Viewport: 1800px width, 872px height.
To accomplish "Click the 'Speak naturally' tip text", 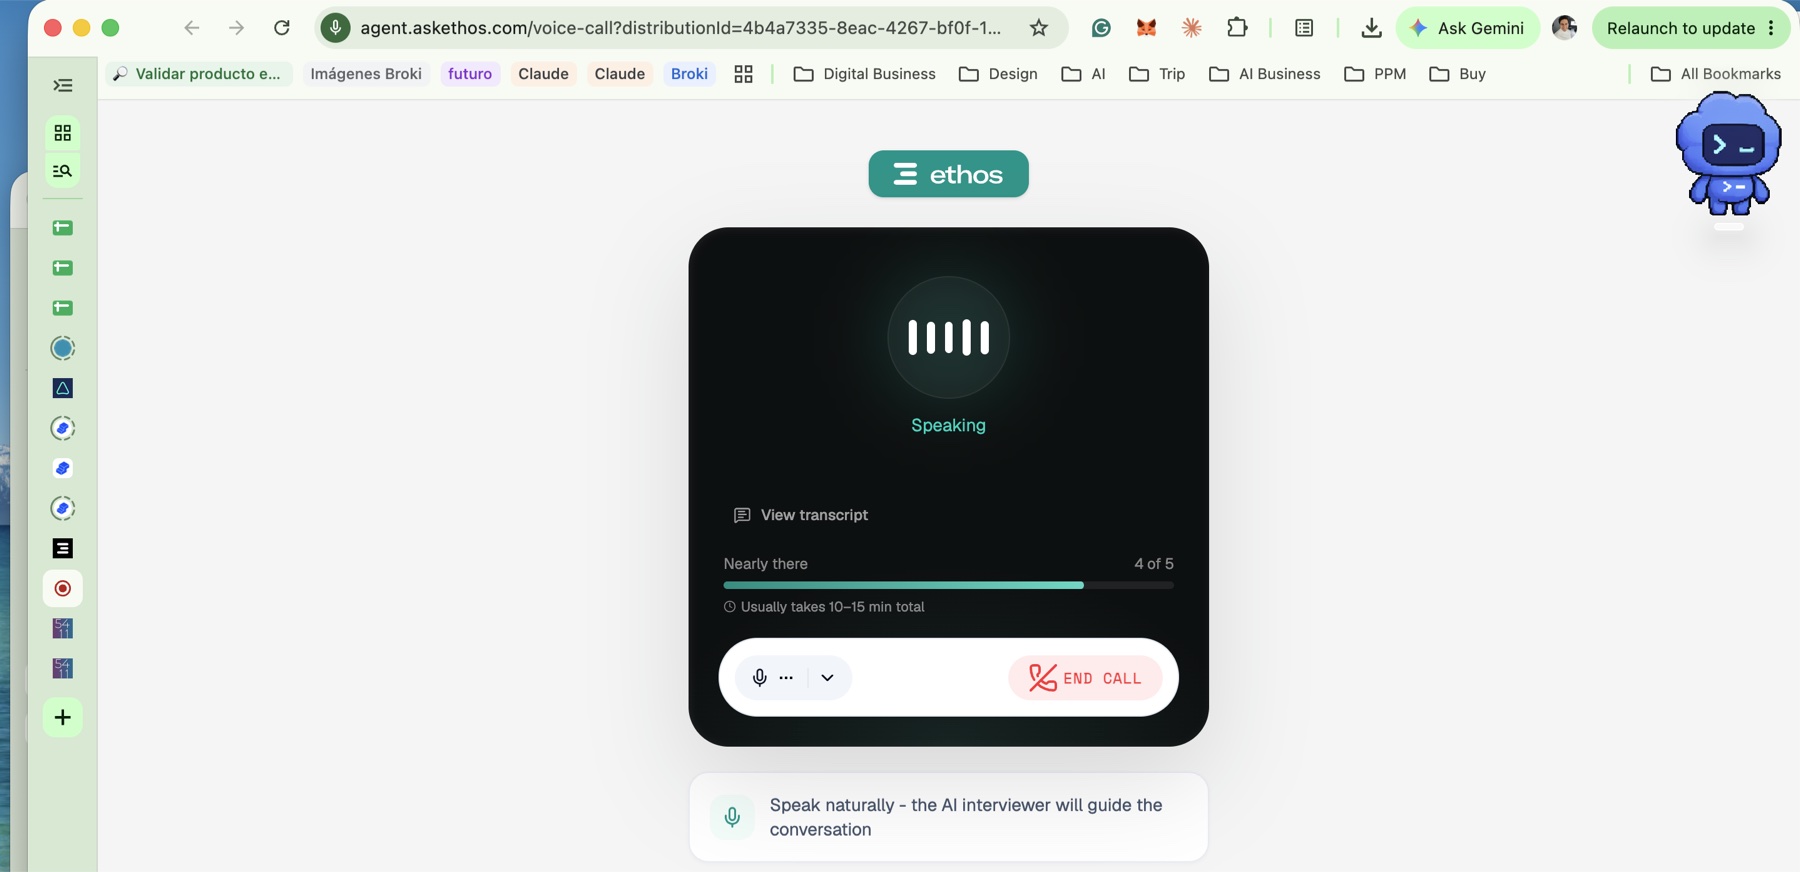I will (966, 817).
